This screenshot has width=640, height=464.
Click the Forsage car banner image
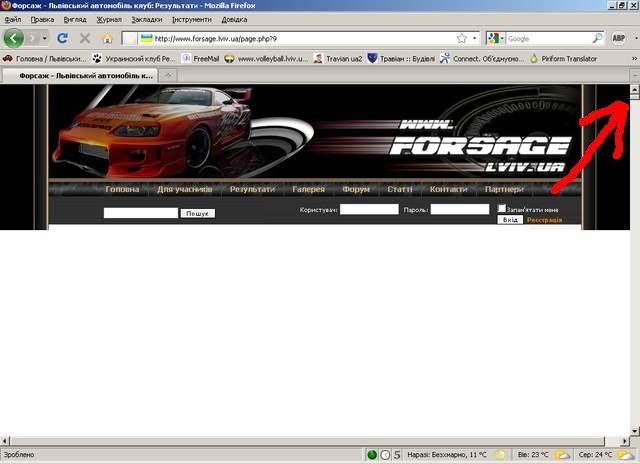coord(315,131)
